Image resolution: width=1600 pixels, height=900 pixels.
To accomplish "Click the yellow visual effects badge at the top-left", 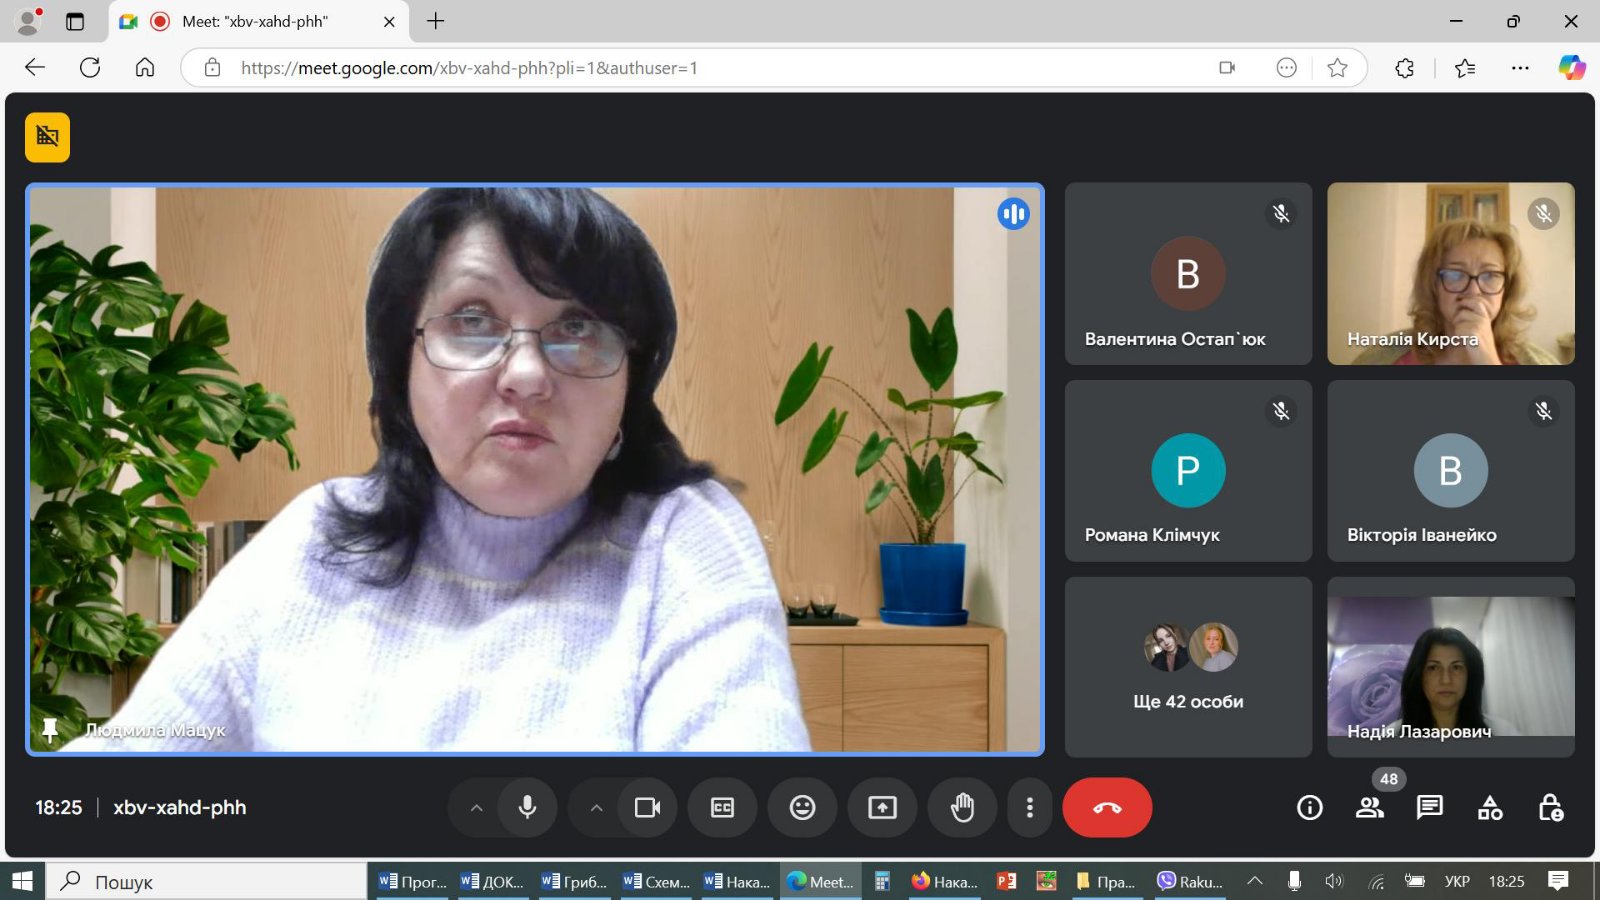I will pyautogui.click(x=47, y=137).
